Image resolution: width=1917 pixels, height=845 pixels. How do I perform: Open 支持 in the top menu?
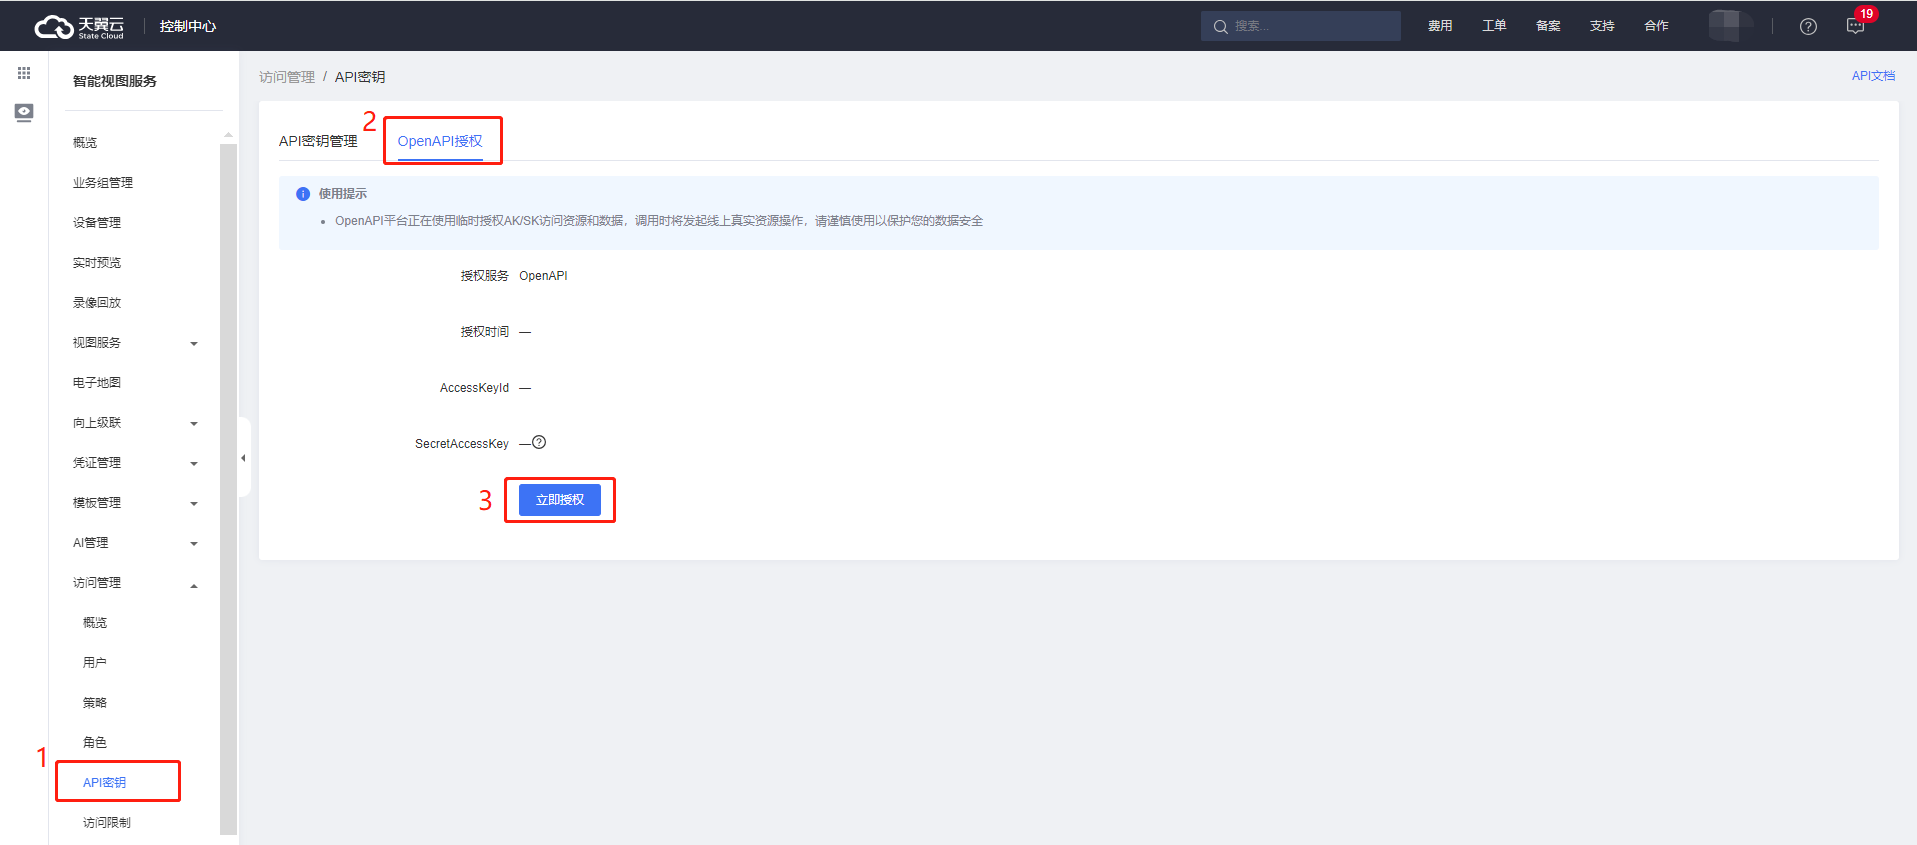pyautogui.click(x=1602, y=26)
